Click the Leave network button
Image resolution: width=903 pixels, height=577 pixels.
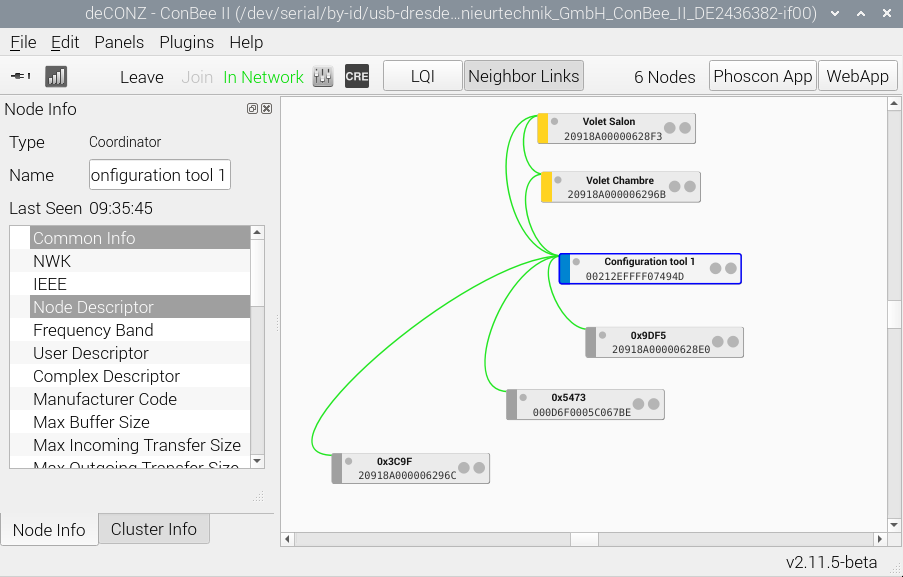coord(142,77)
